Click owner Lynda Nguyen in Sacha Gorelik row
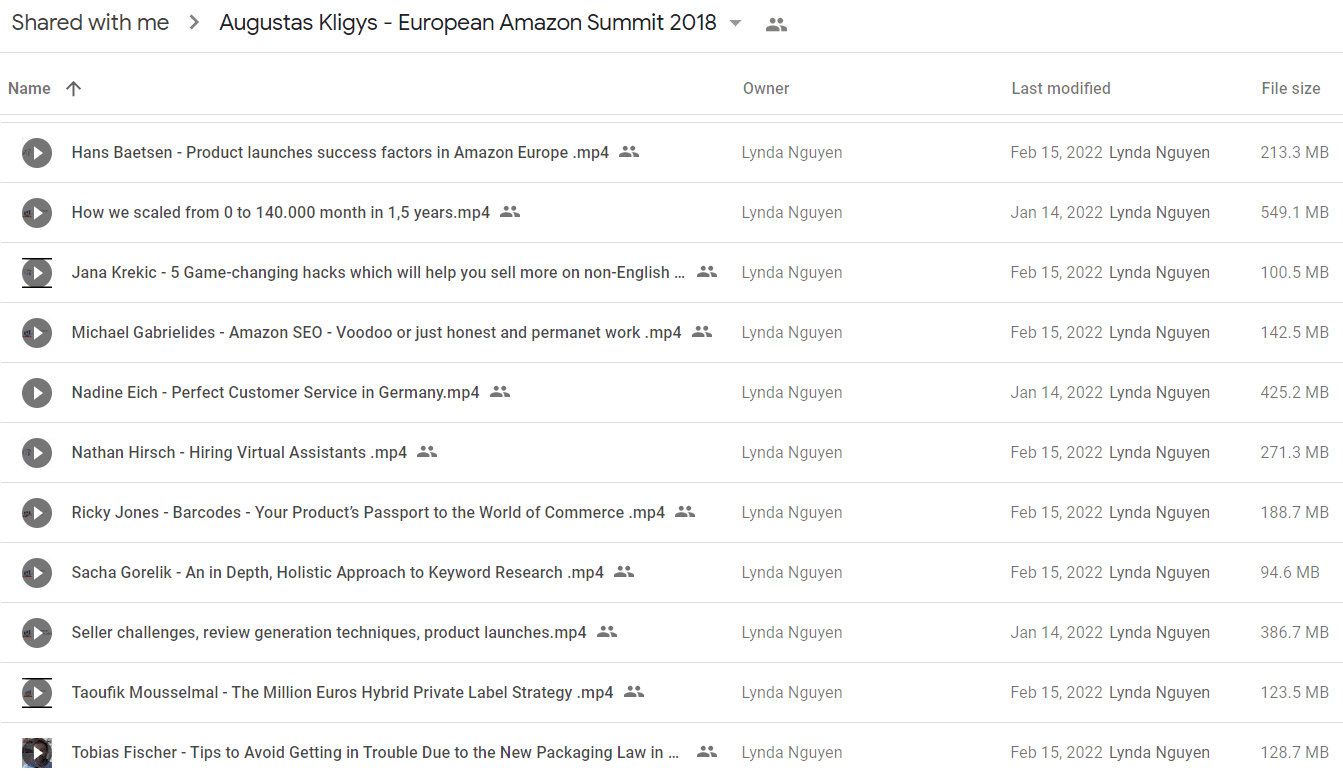Screen dimensions: 1343x774 [x=792, y=573]
